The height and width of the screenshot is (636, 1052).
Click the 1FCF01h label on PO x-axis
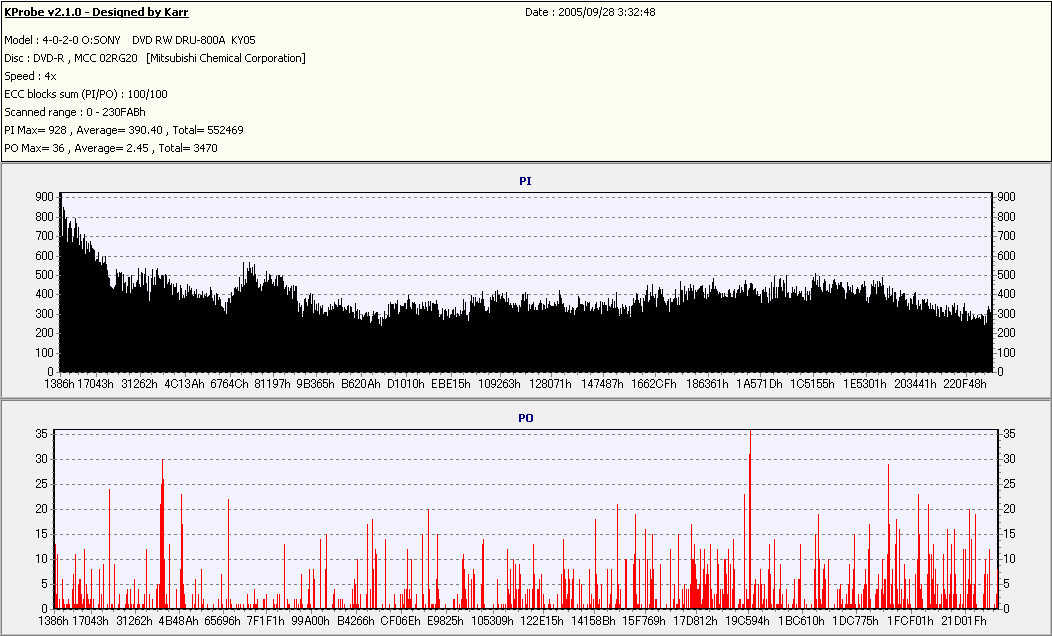point(910,621)
